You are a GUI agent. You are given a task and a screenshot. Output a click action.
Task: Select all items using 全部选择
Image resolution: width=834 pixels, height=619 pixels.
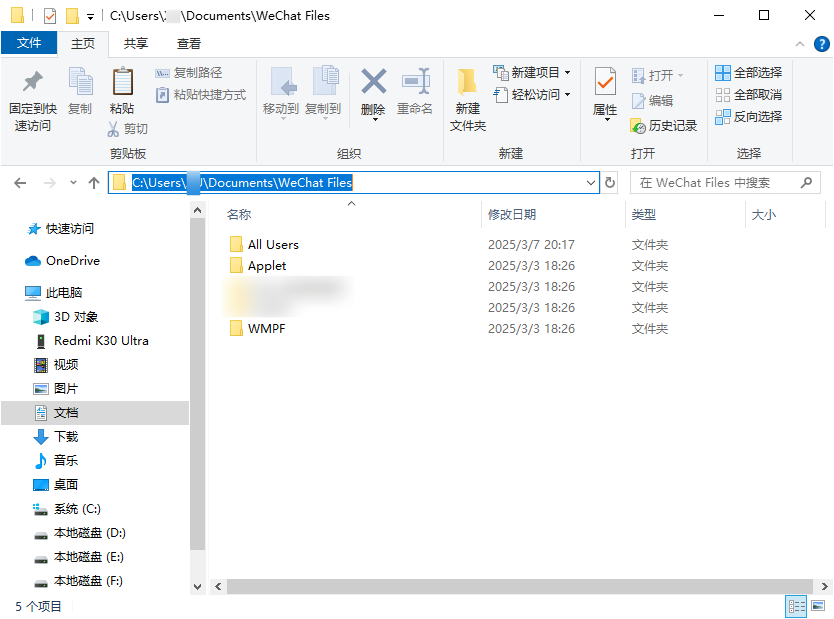click(x=749, y=72)
